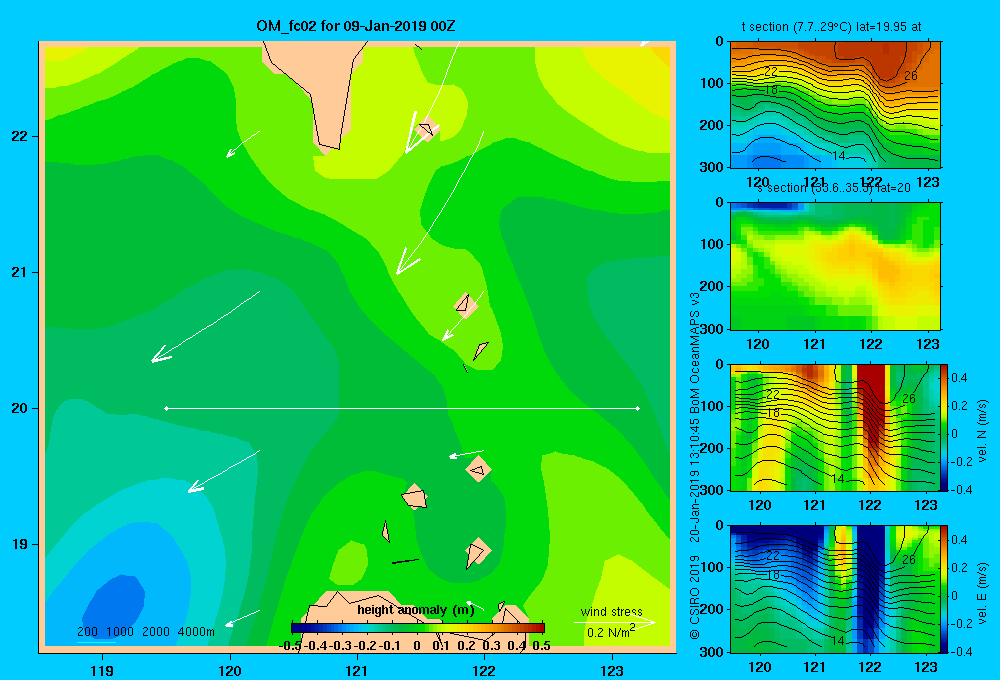This screenshot has width=1000, height=680.
Task: Click the 'wind stress' legend label
Action: click(612, 611)
